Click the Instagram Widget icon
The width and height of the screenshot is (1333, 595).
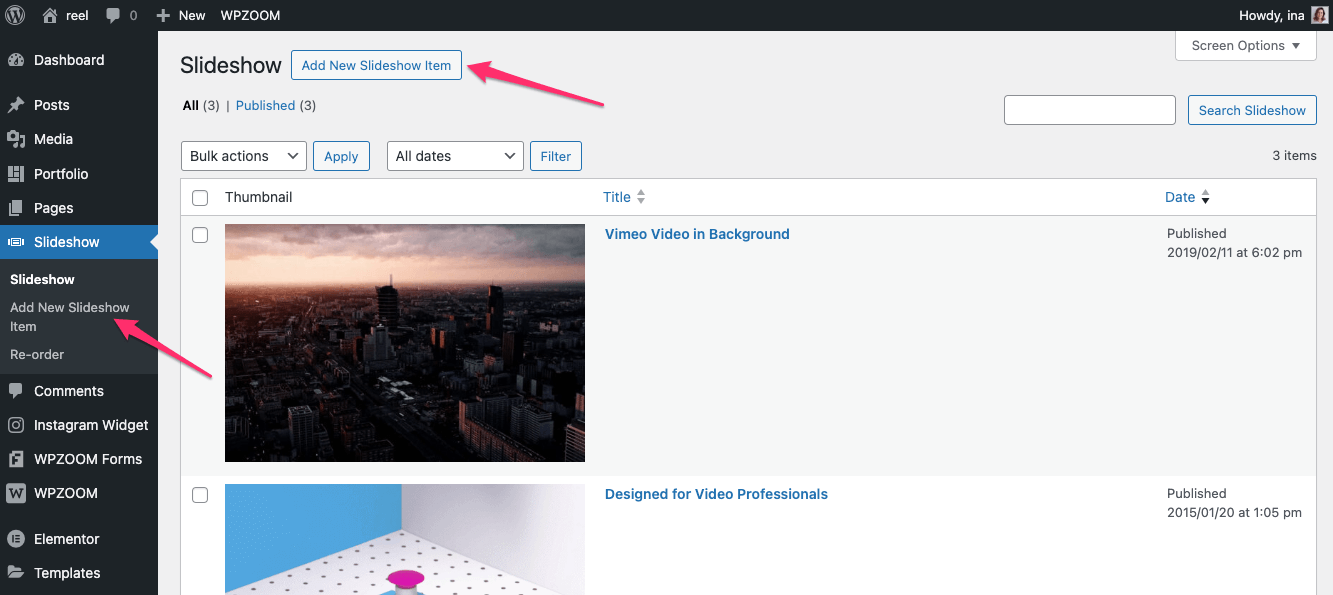16,425
